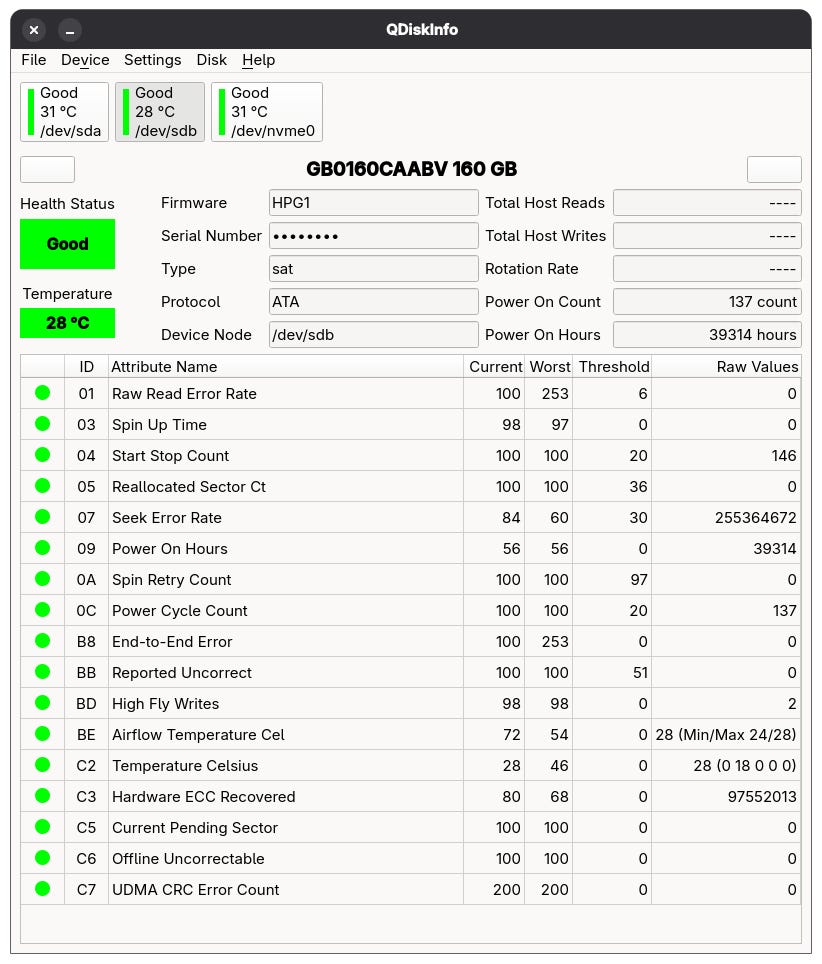822x964 pixels.
Task: Select the Reallocated Sector Ct threshold 36
Action: [x=638, y=487]
